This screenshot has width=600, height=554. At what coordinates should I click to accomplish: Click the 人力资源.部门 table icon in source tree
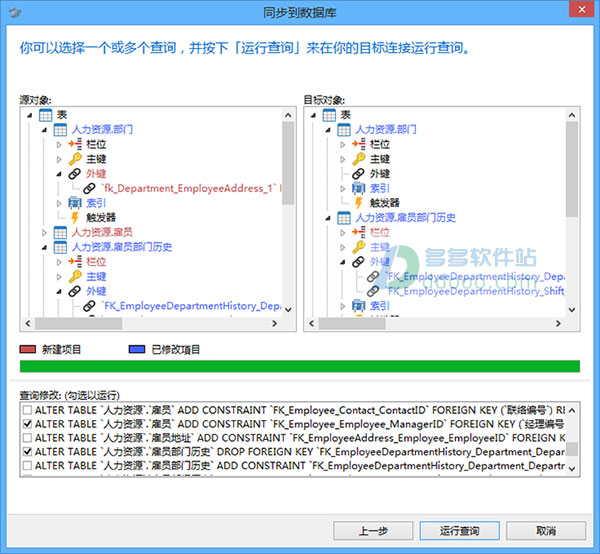point(60,130)
